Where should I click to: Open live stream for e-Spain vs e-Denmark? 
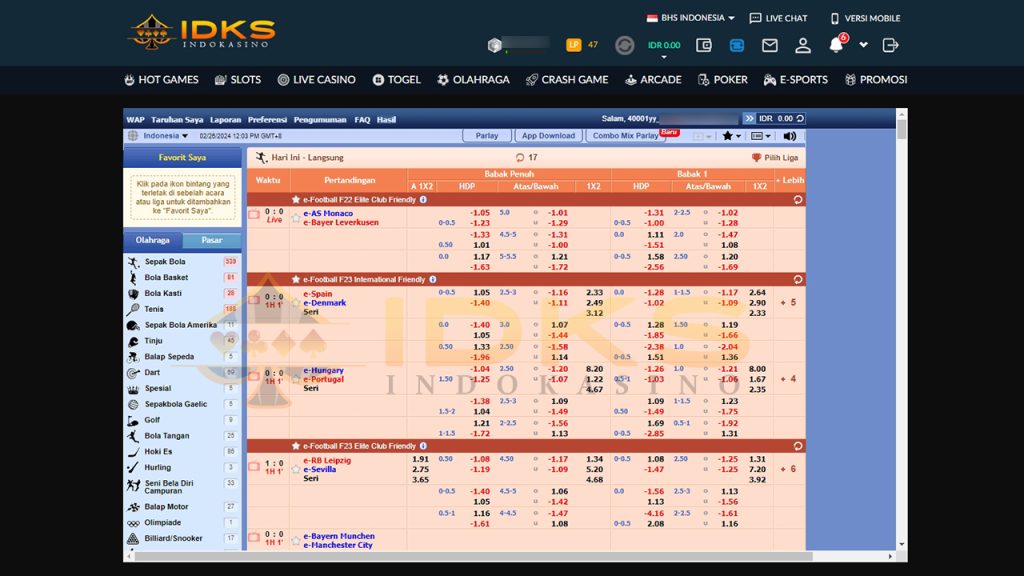tap(254, 300)
